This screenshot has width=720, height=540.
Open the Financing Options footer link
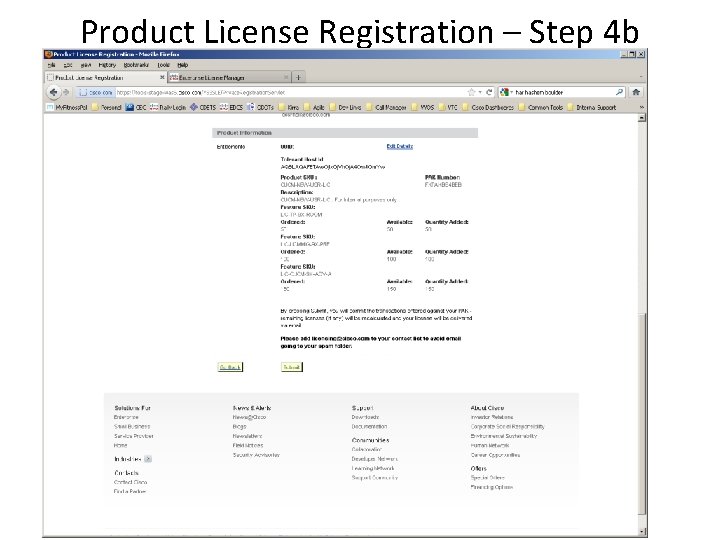pyautogui.click(x=491, y=487)
